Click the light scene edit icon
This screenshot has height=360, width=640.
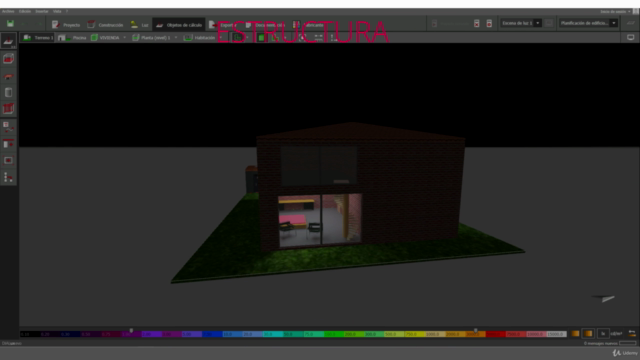[549, 23]
